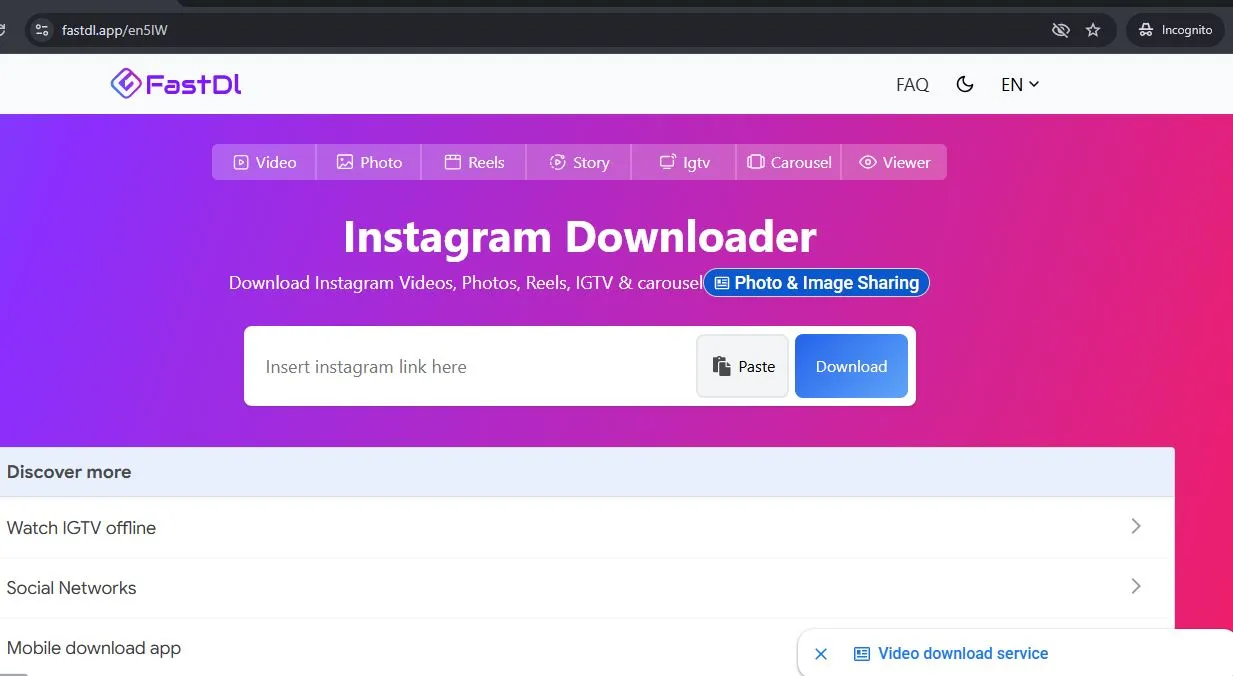Switch to the Igtv tab

(x=684, y=162)
